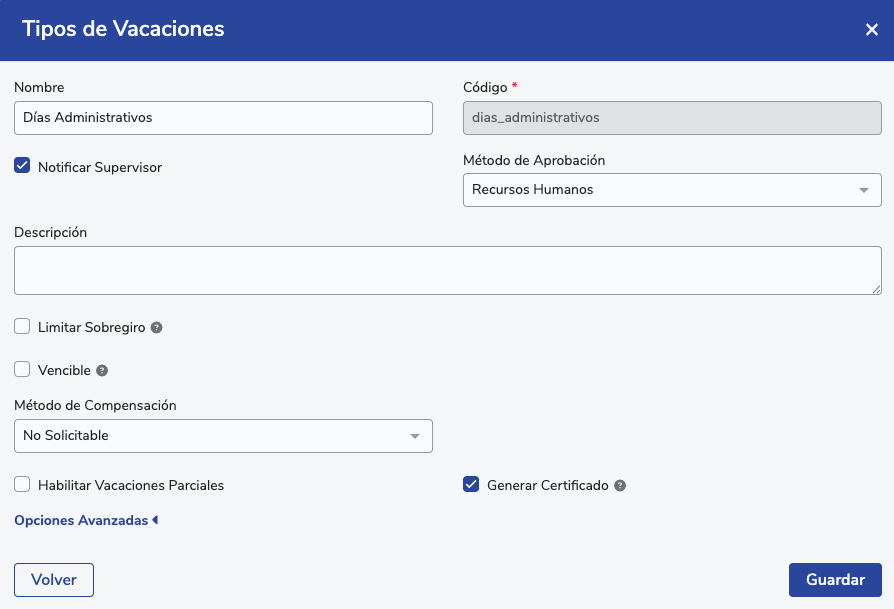
Task: Open the Método de Compensación dropdown
Action: tap(223, 436)
